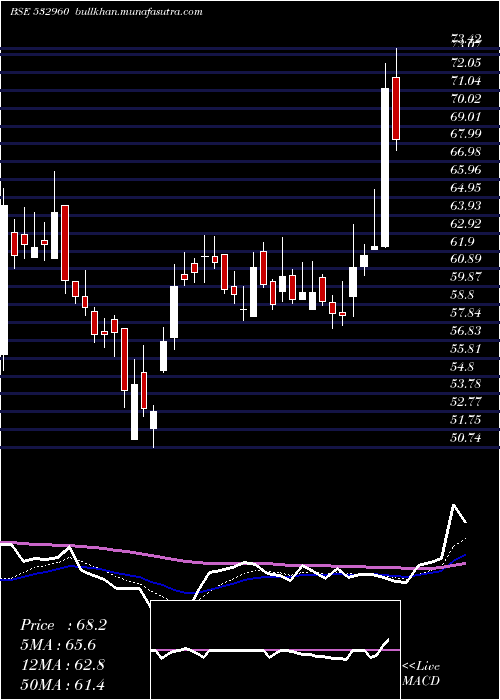
Task: Click the 50MA : 61.4 label
Action: (x=62, y=684)
